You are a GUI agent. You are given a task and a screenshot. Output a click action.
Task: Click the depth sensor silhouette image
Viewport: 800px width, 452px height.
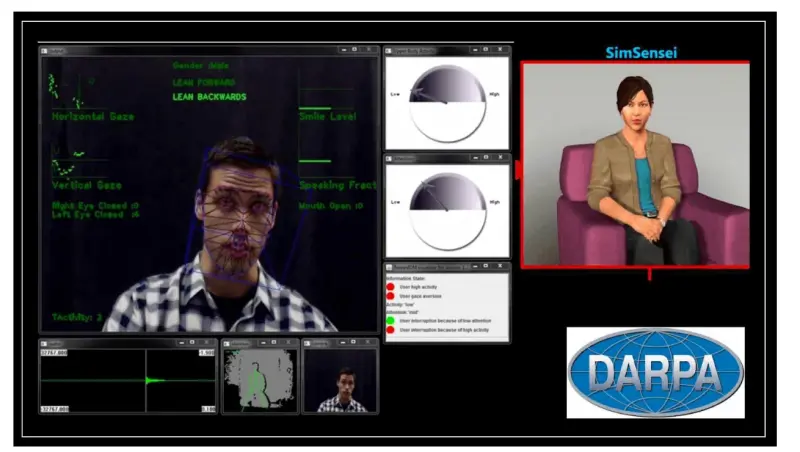(x=260, y=380)
